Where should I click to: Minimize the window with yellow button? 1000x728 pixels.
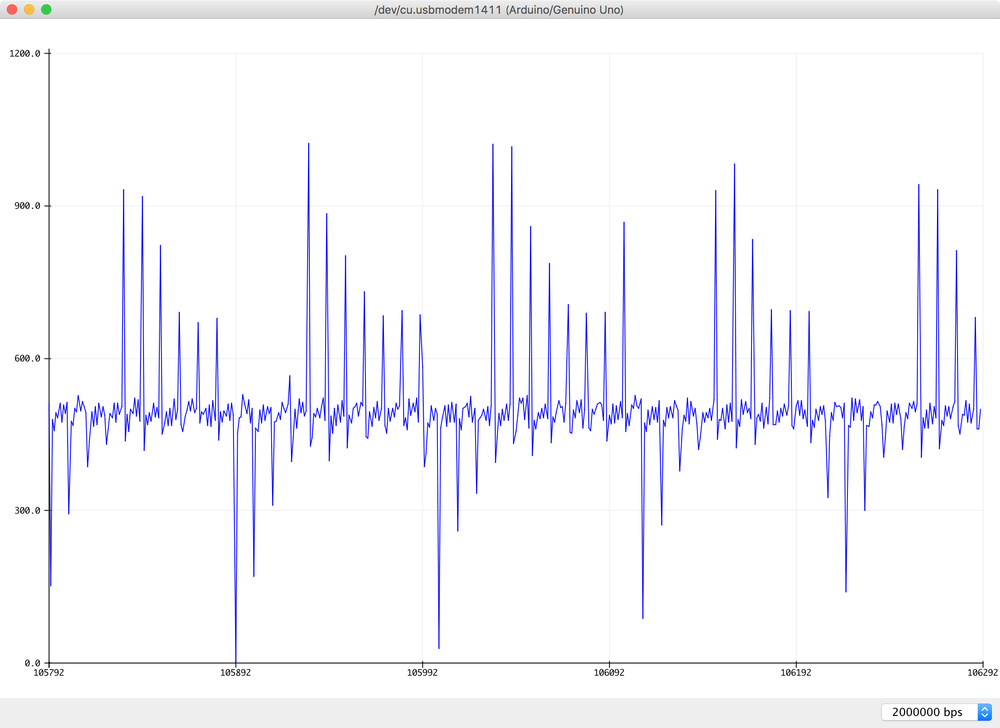(29, 9)
